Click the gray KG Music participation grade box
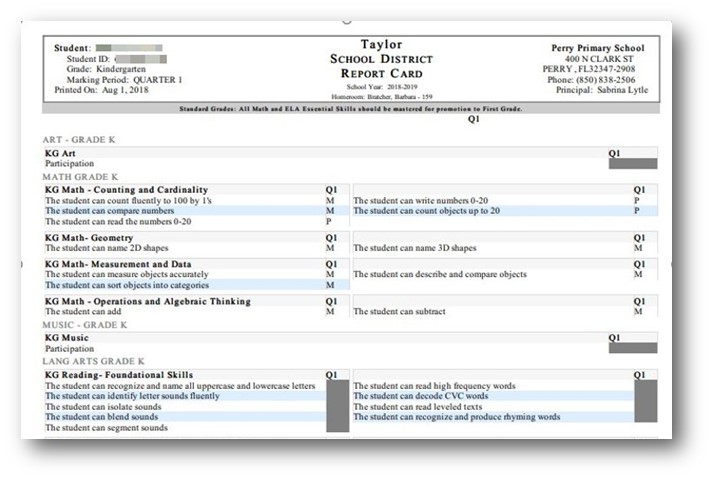This screenshot has width=714, height=481. point(632,348)
